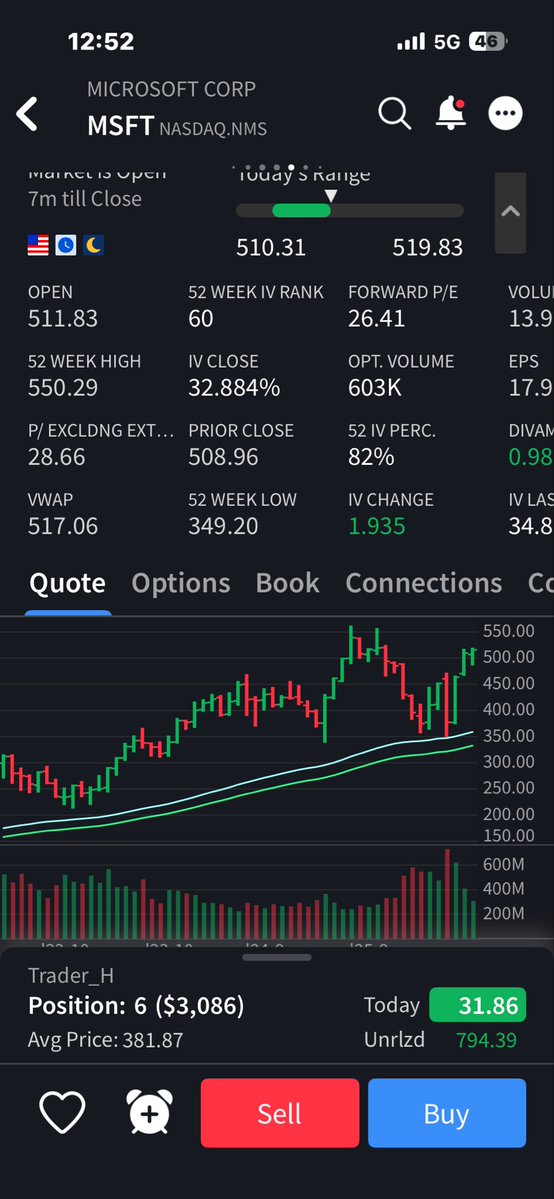Tap FORWARD P/E value 26.41

(376, 318)
